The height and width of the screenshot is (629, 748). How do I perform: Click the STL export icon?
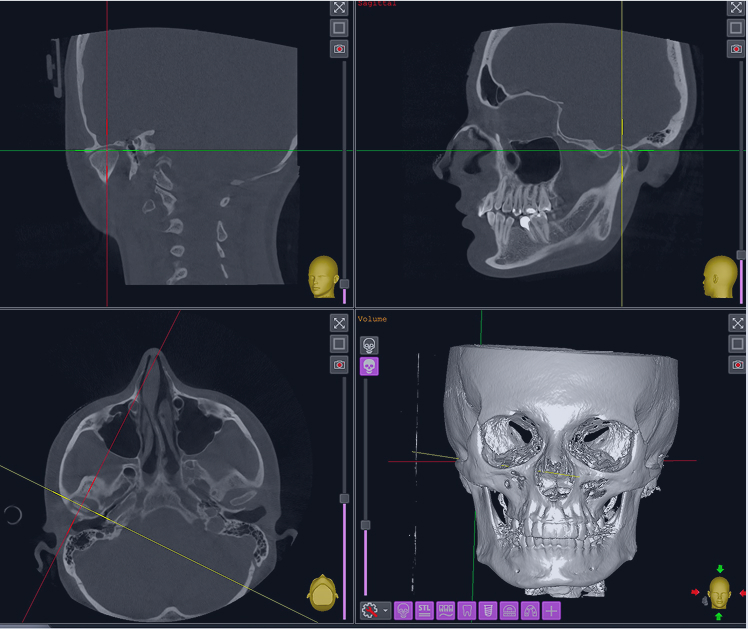(424, 610)
